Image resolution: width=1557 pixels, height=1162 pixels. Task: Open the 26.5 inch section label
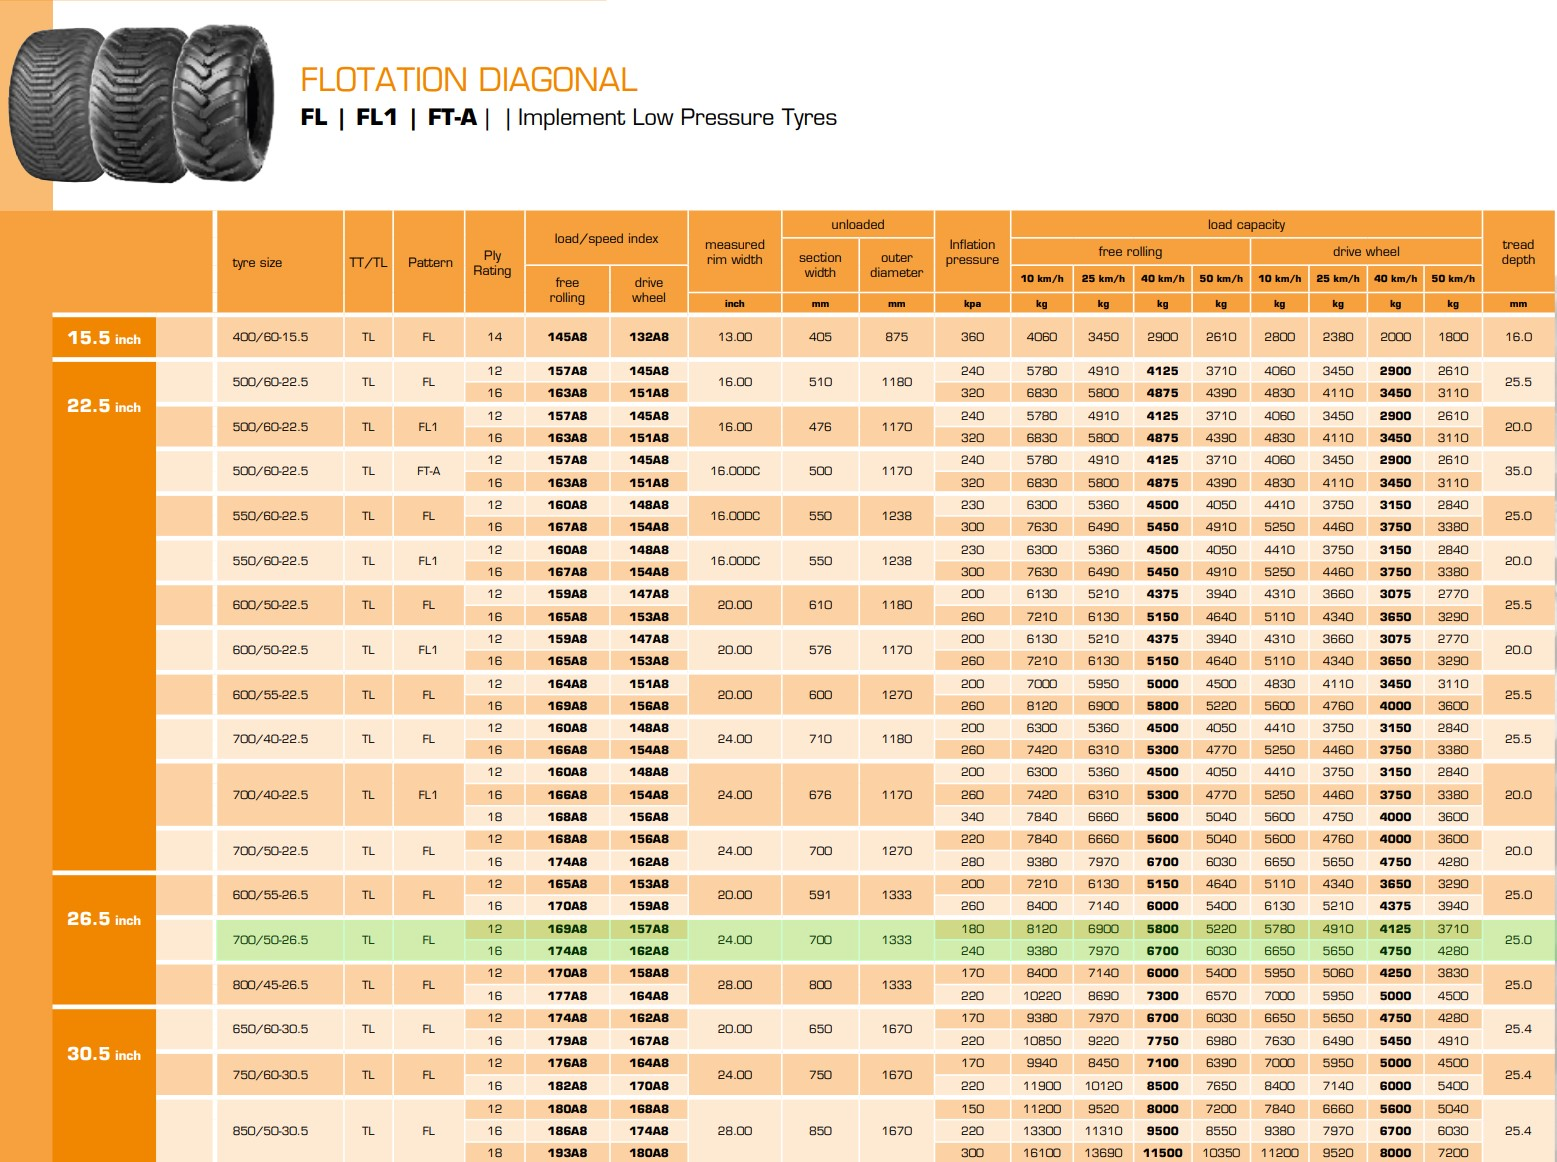coord(104,919)
